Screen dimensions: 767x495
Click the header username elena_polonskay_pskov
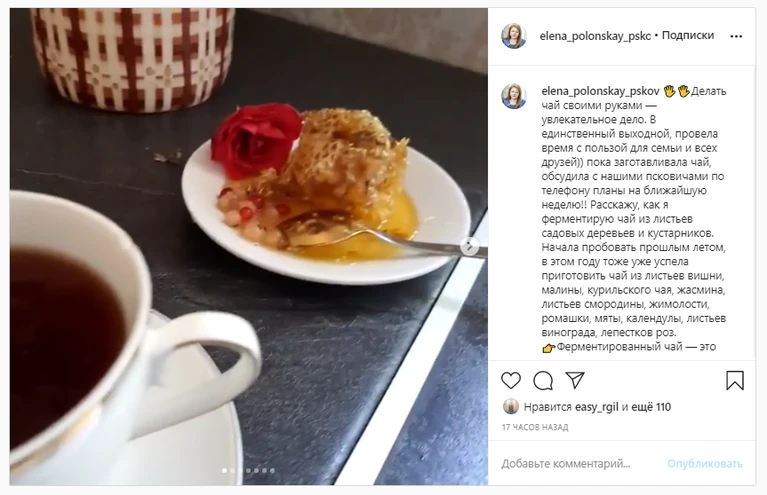pos(595,36)
